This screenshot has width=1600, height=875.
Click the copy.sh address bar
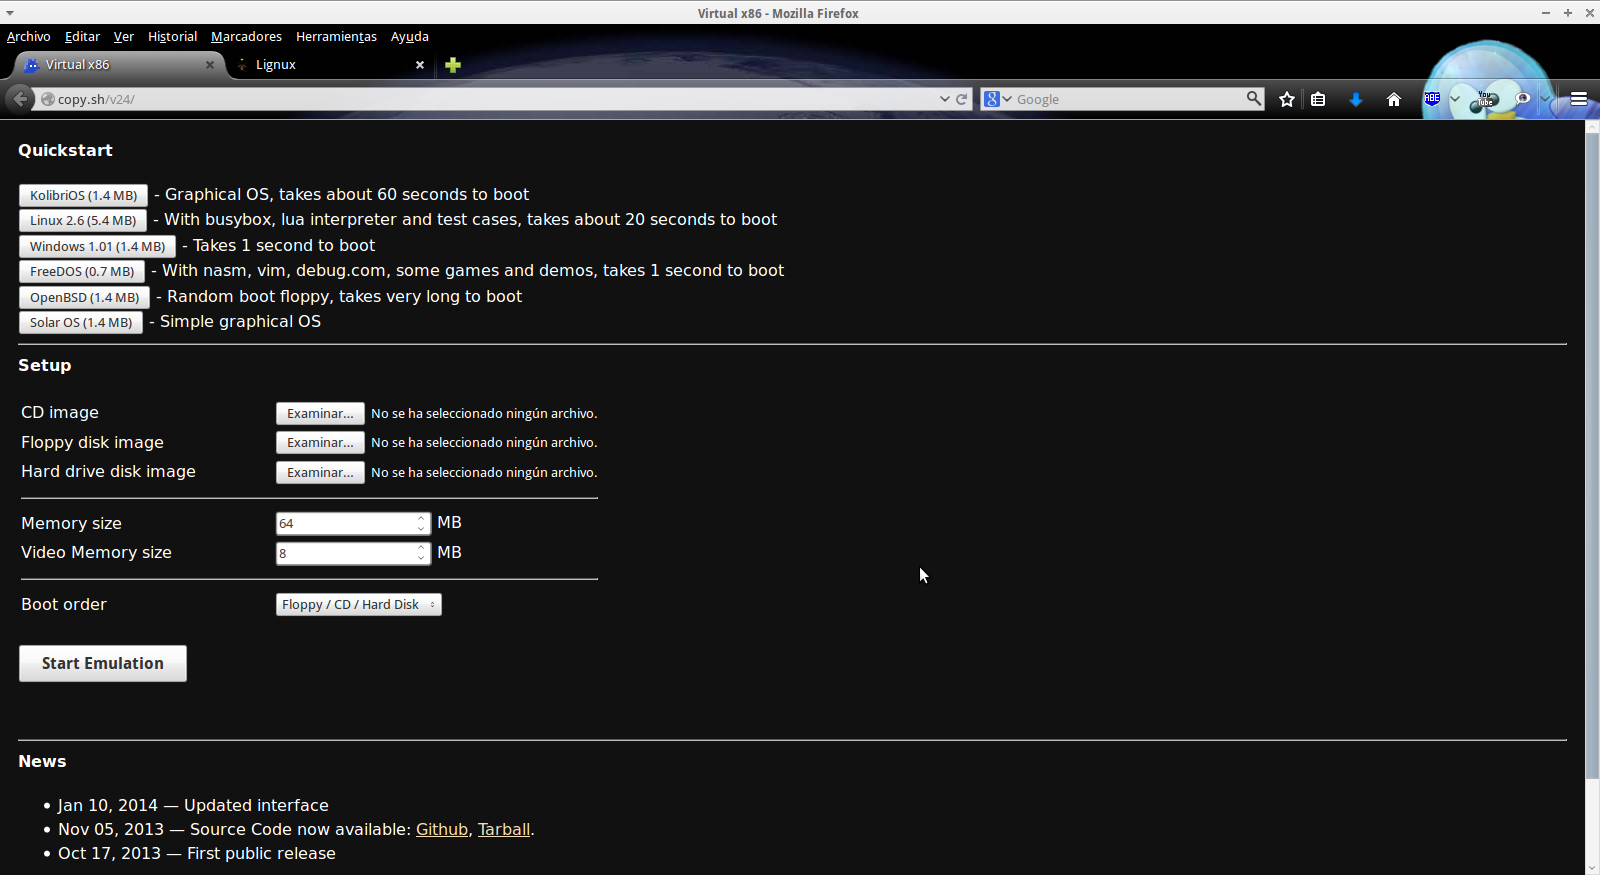click(x=495, y=99)
